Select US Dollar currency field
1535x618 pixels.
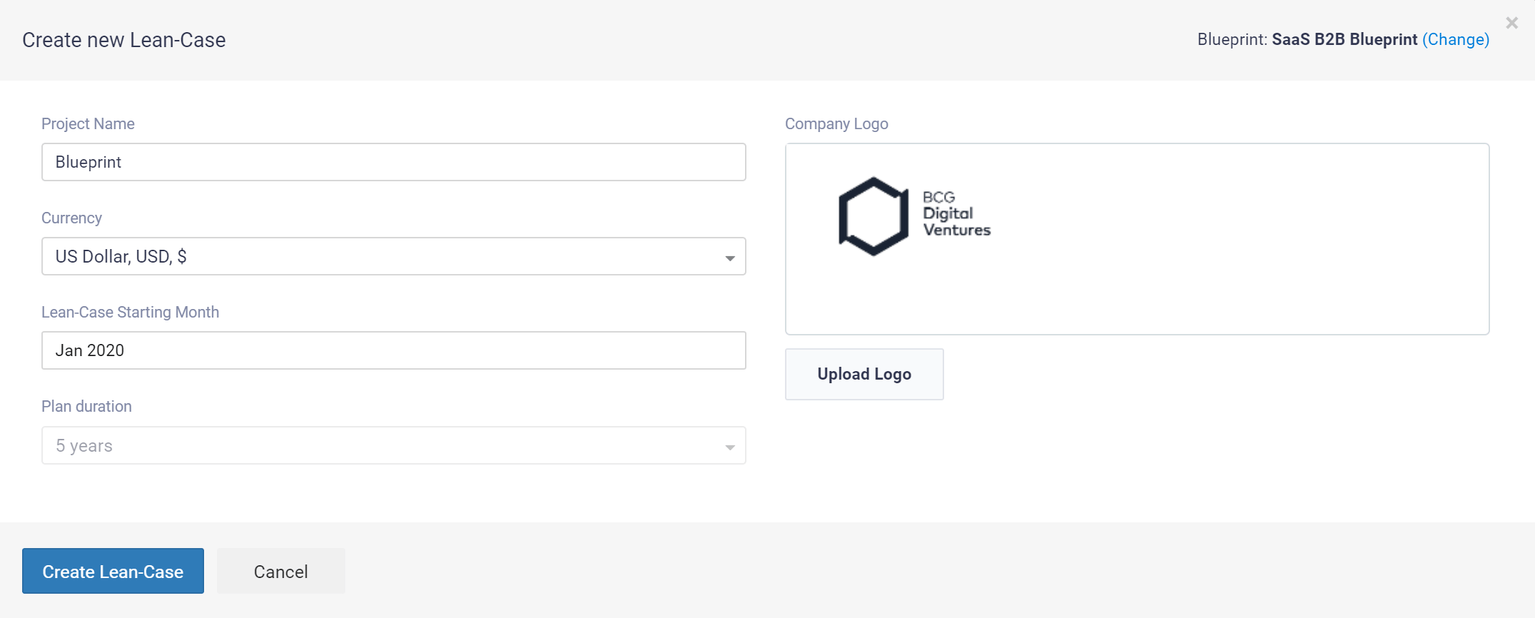tap(393, 256)
